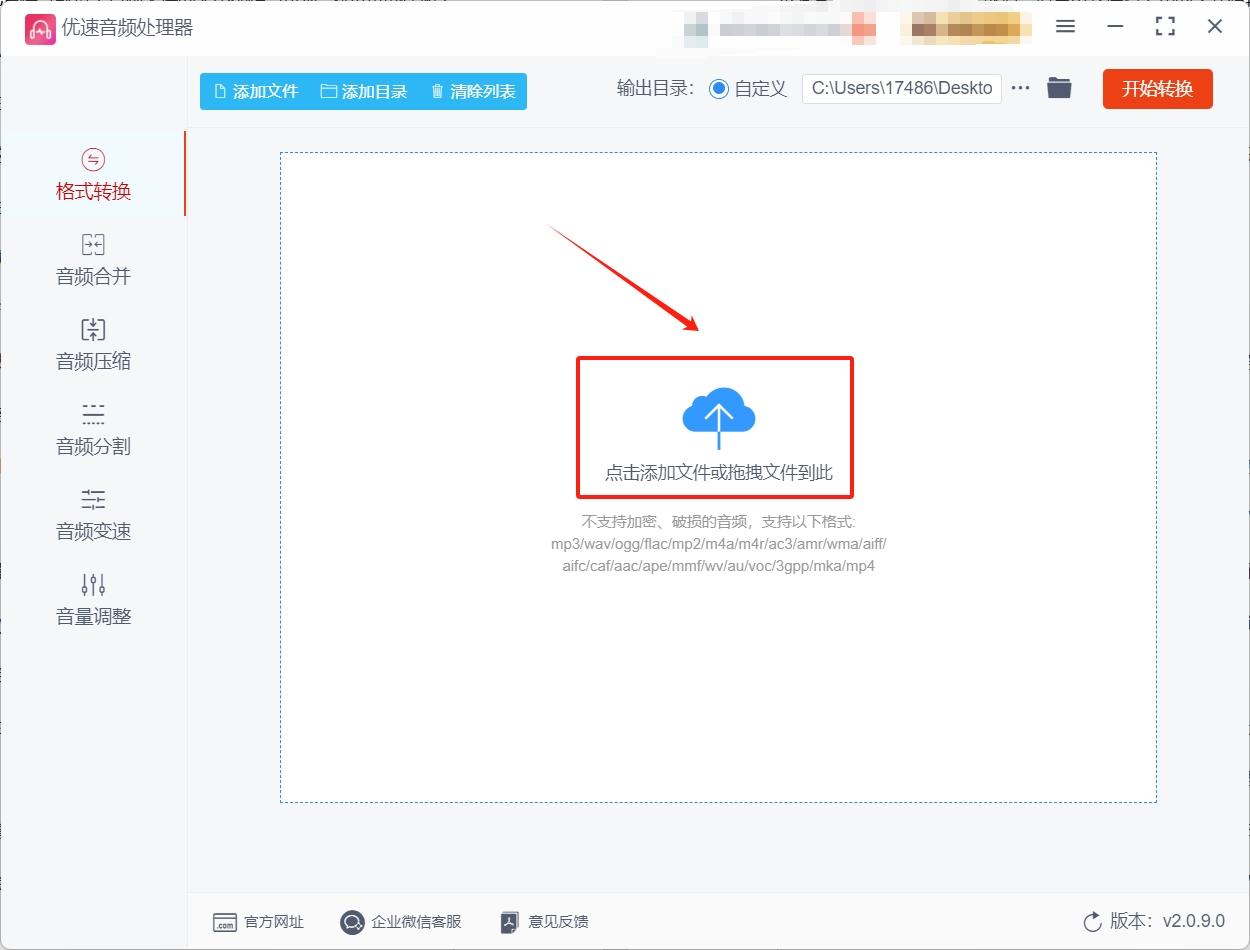Open the 音频压缩 (audio compression) tool

coord(93,345)
